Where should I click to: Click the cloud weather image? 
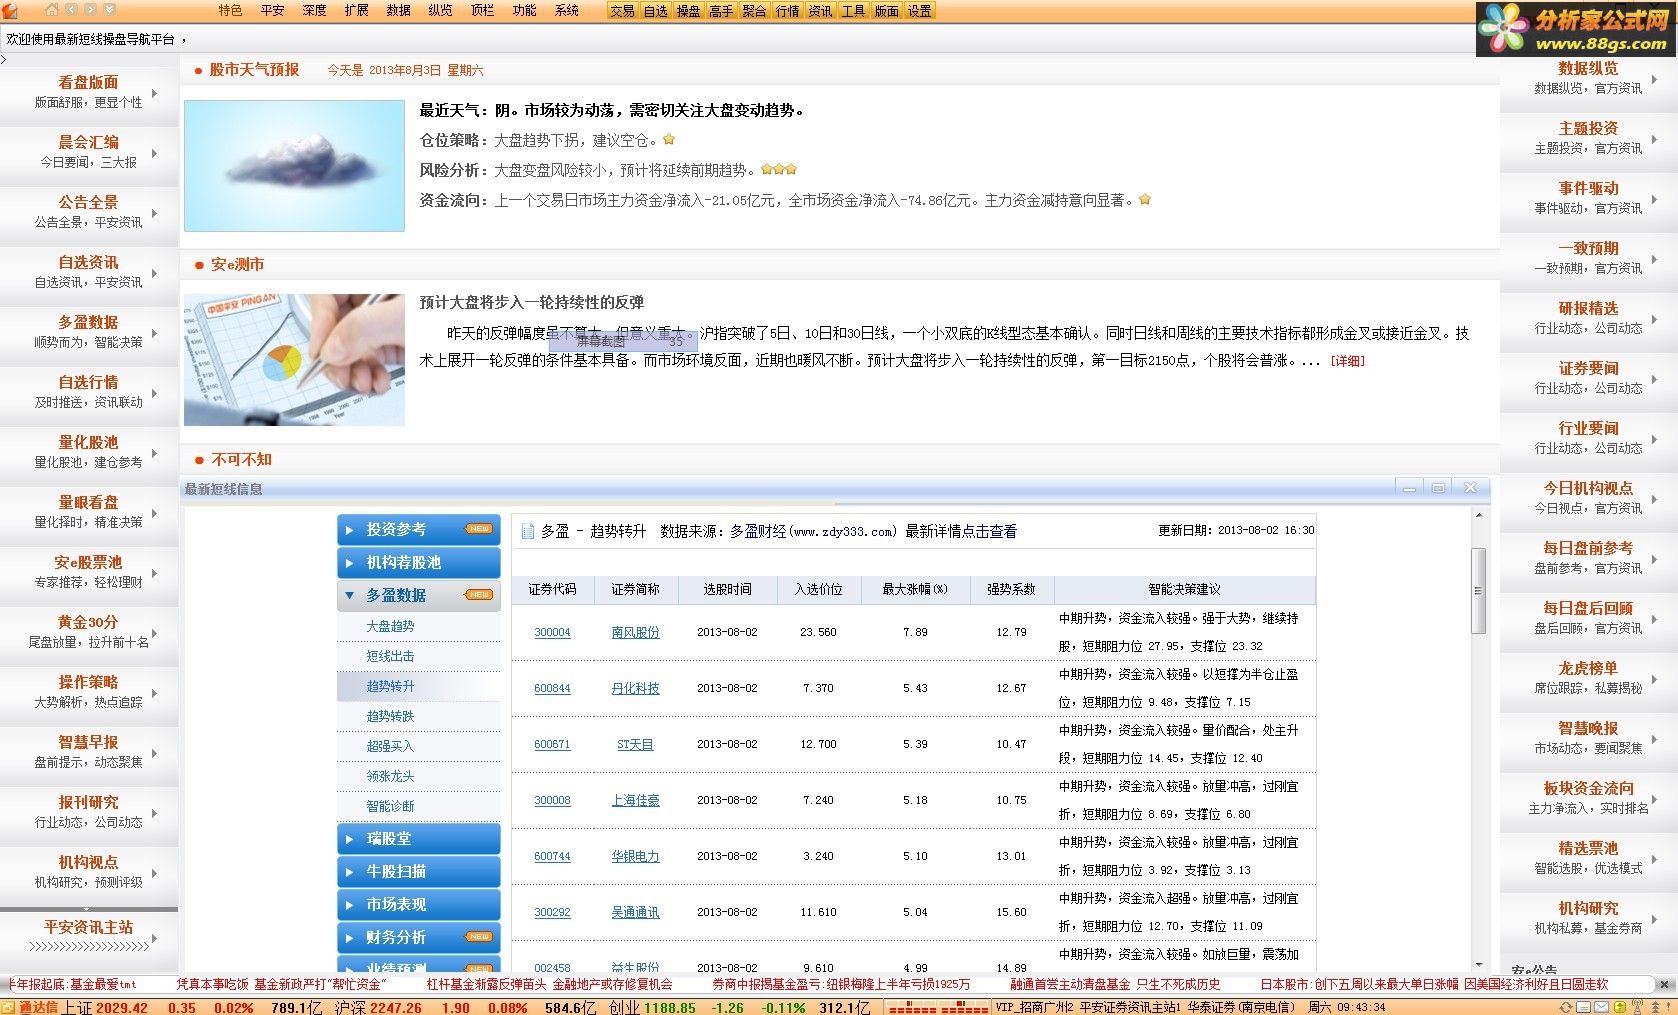tap(294, 166)
